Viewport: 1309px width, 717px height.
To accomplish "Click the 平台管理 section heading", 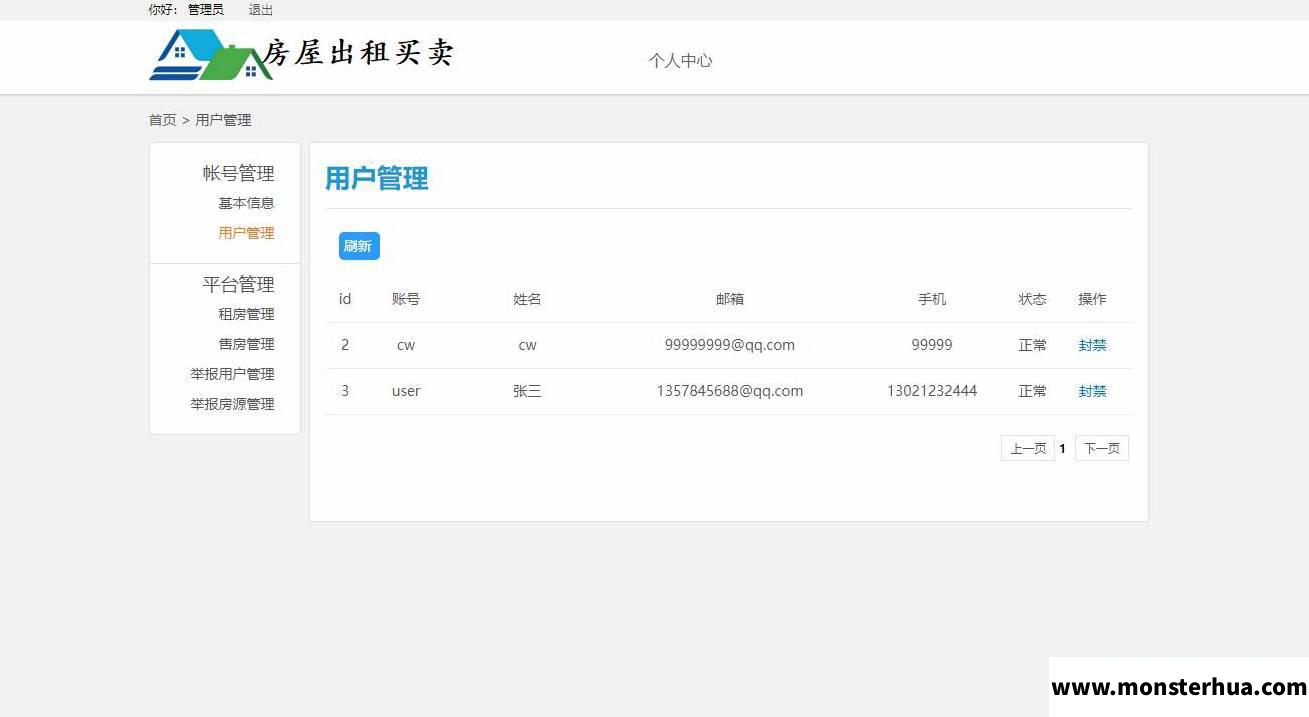I will click(x=238, y=284).
